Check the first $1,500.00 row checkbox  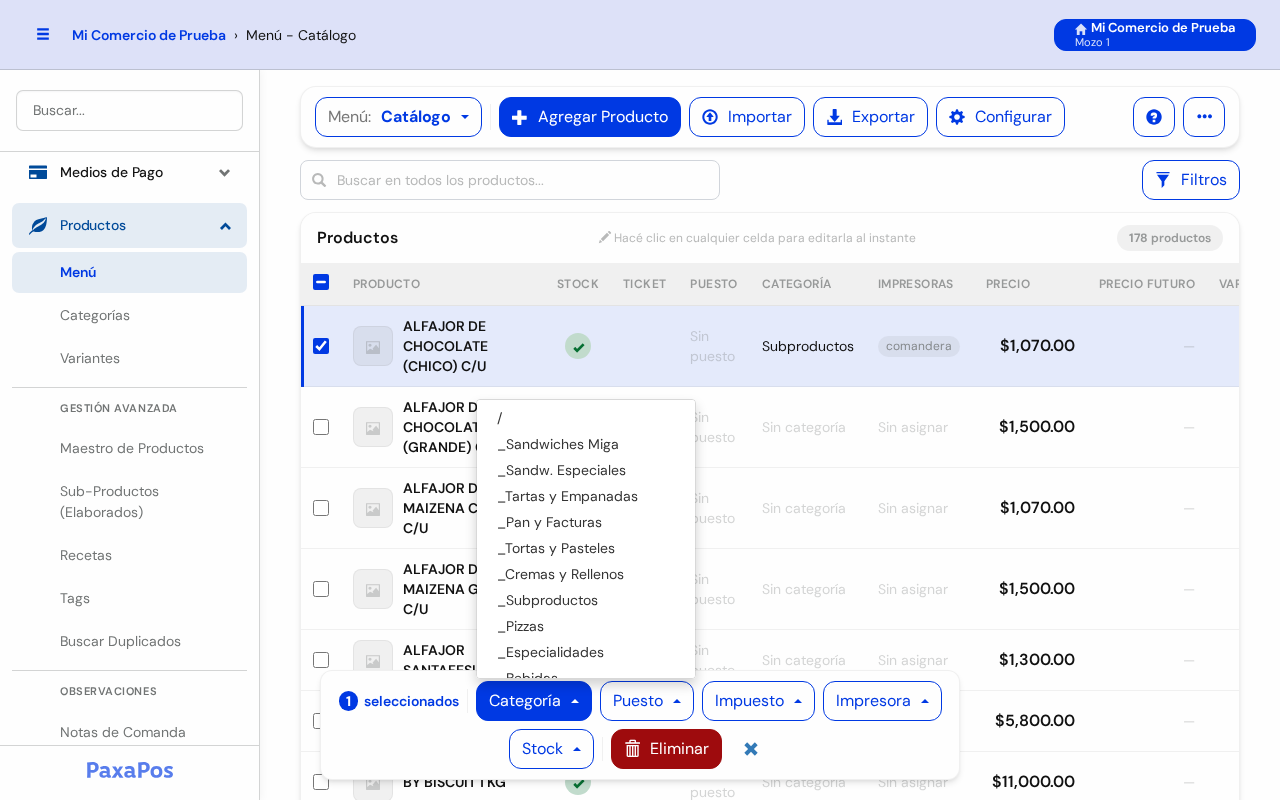click(321, 427)
